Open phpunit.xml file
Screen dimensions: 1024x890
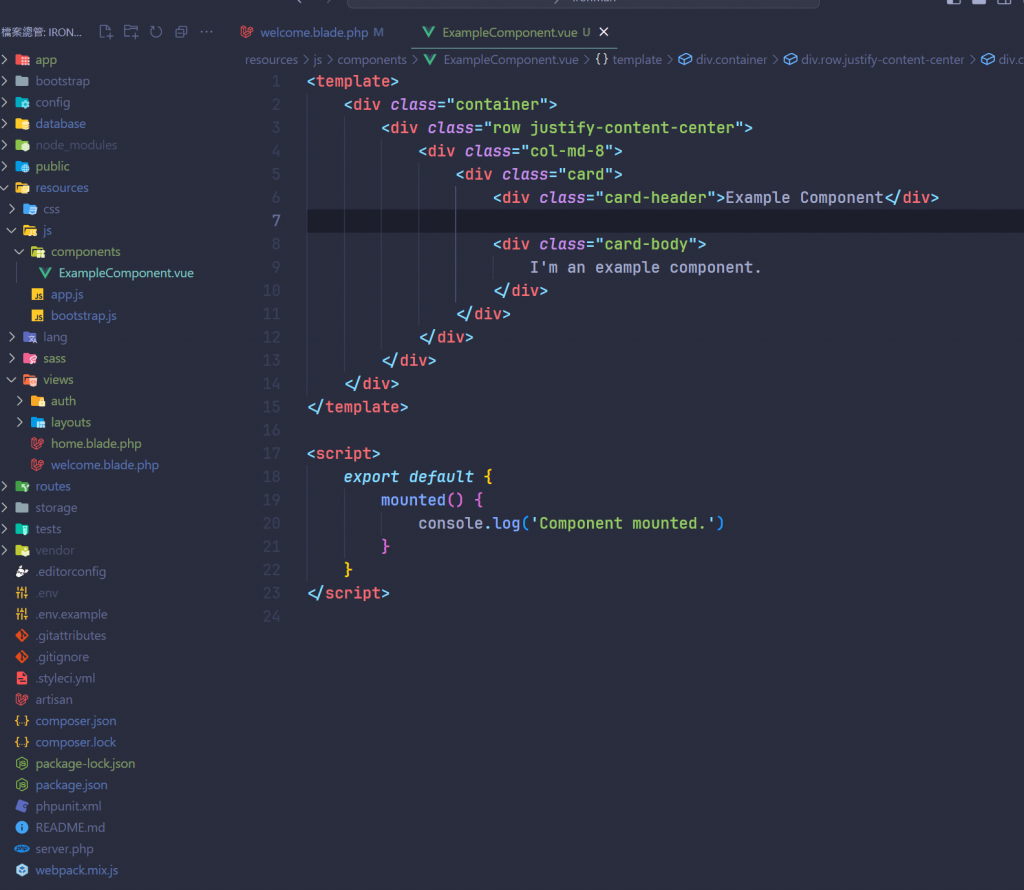(68, 806)
